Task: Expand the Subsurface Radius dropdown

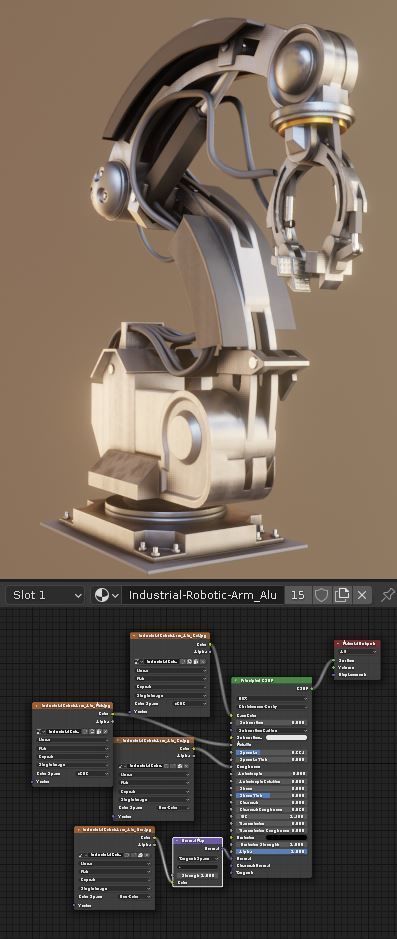Action: coord(272,731)
